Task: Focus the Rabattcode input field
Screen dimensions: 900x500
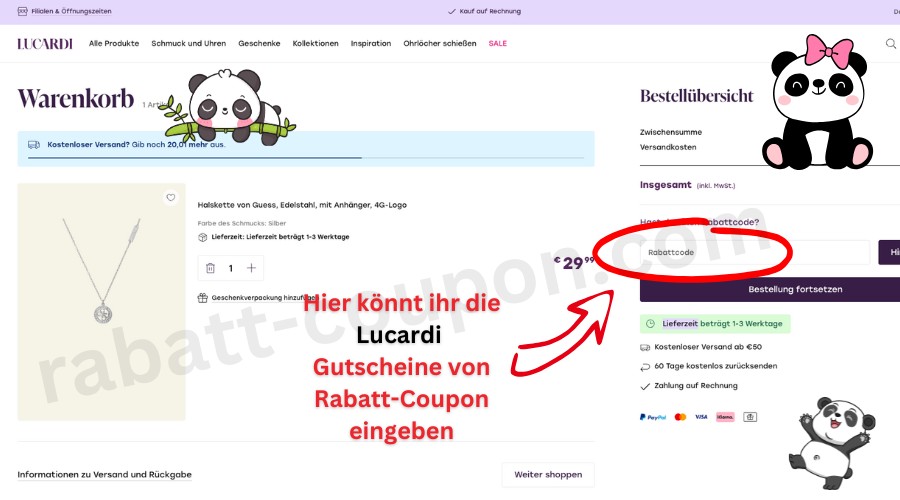Action: pos(754,253)
